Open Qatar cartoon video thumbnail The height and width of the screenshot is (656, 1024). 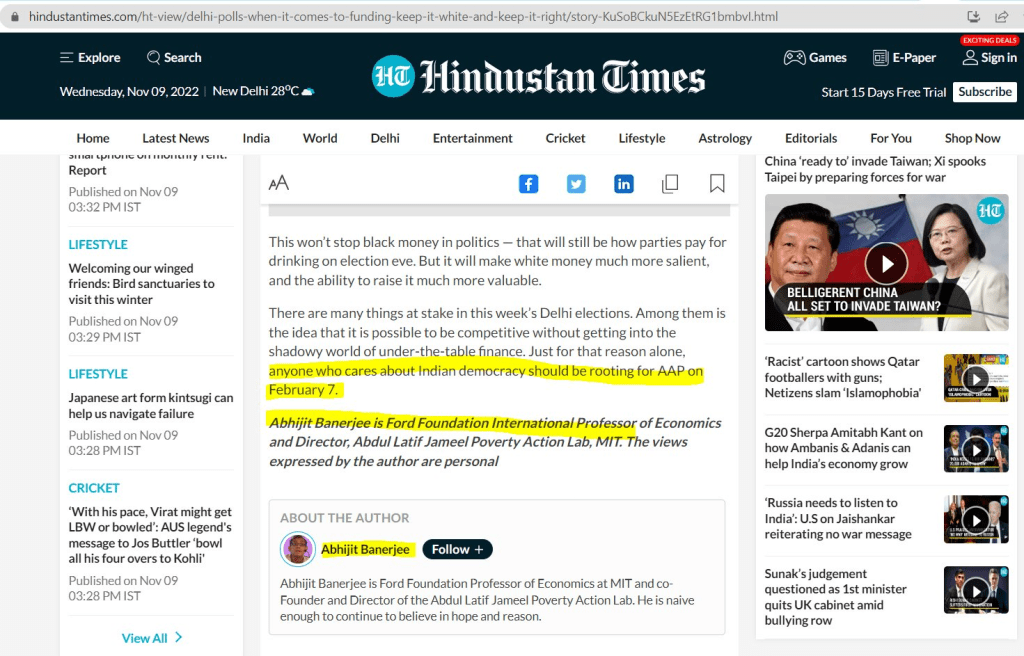pos(975,379)
